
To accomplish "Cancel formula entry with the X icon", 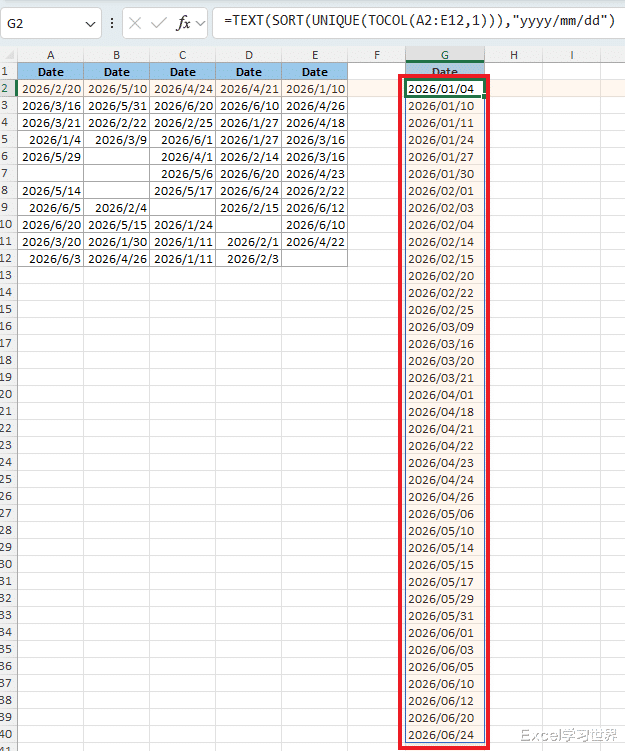I will [x=135, y=23].
